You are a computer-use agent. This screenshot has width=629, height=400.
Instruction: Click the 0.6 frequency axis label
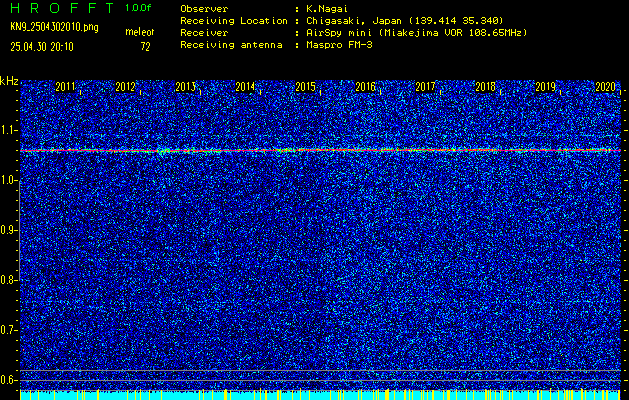click(x=7, y=380)
